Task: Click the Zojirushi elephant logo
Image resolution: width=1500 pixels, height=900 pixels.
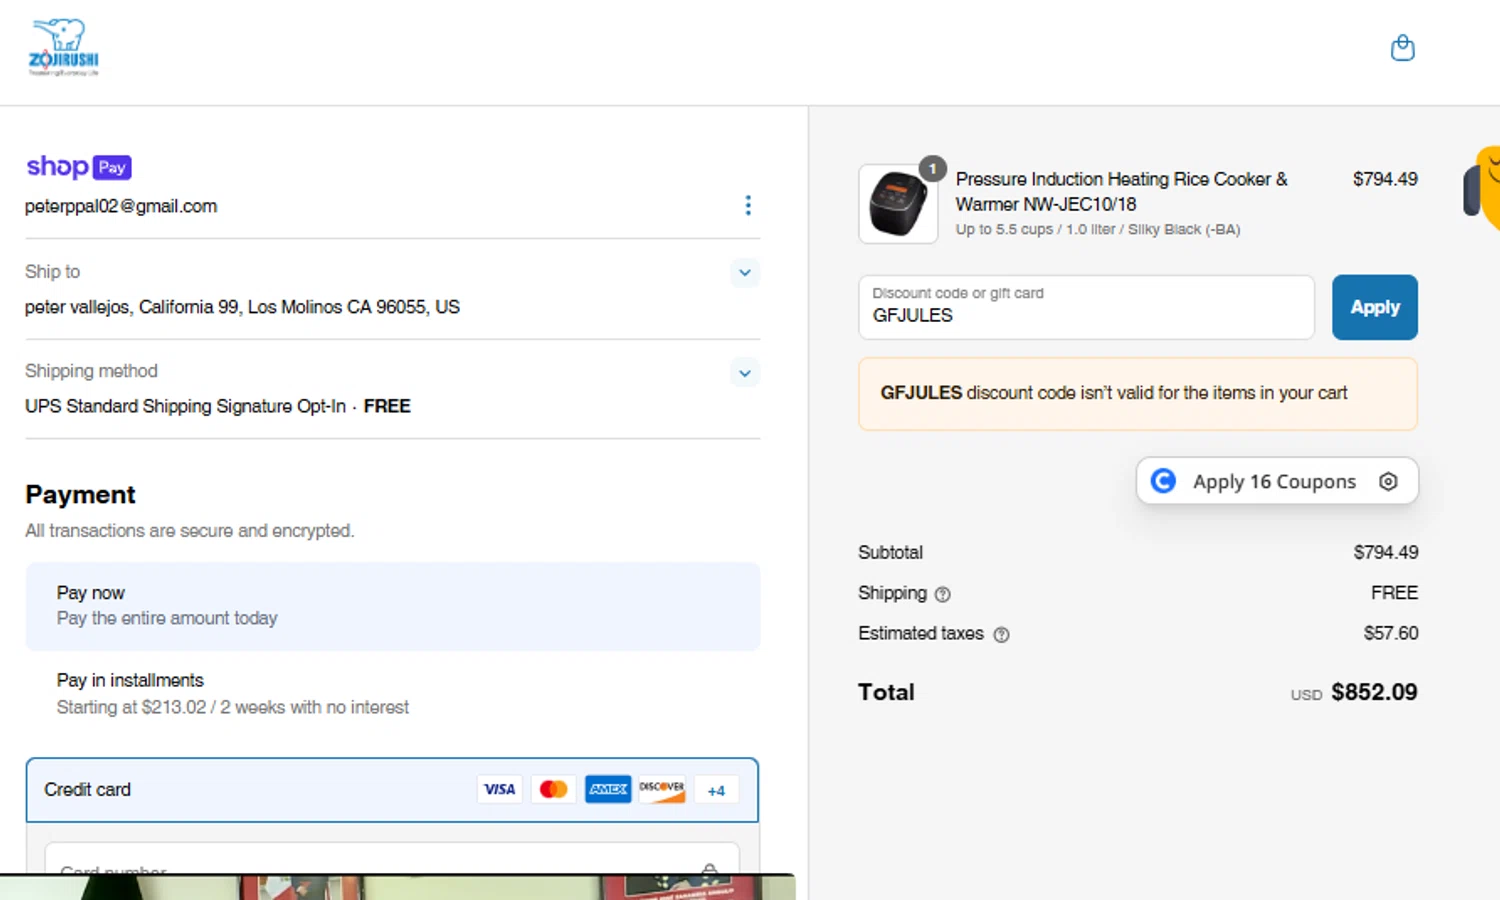Action: [64, 47]
